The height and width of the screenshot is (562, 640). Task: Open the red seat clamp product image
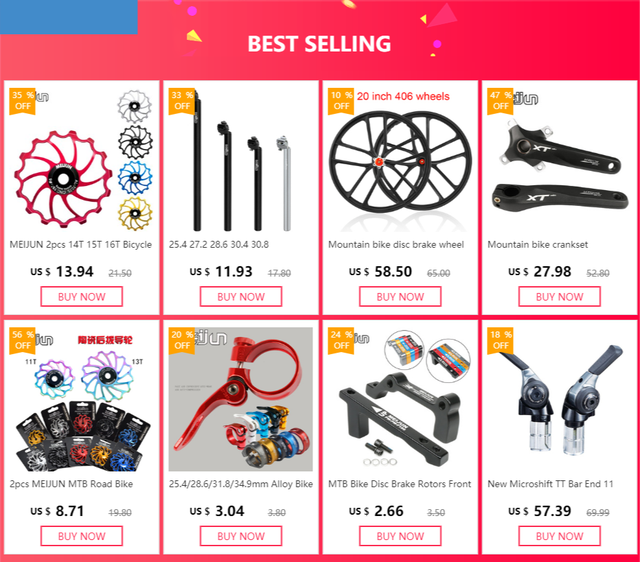pyautogui.click(x=241, y=399)
